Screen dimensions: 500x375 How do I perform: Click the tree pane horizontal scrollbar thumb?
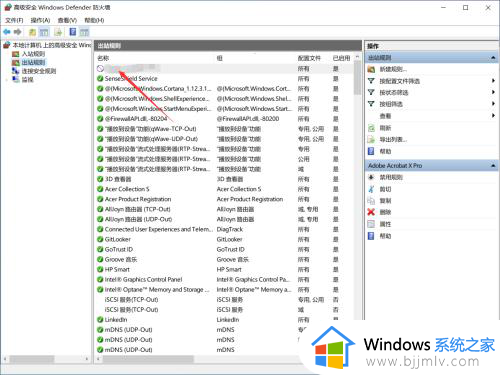(x=32, y=359)
